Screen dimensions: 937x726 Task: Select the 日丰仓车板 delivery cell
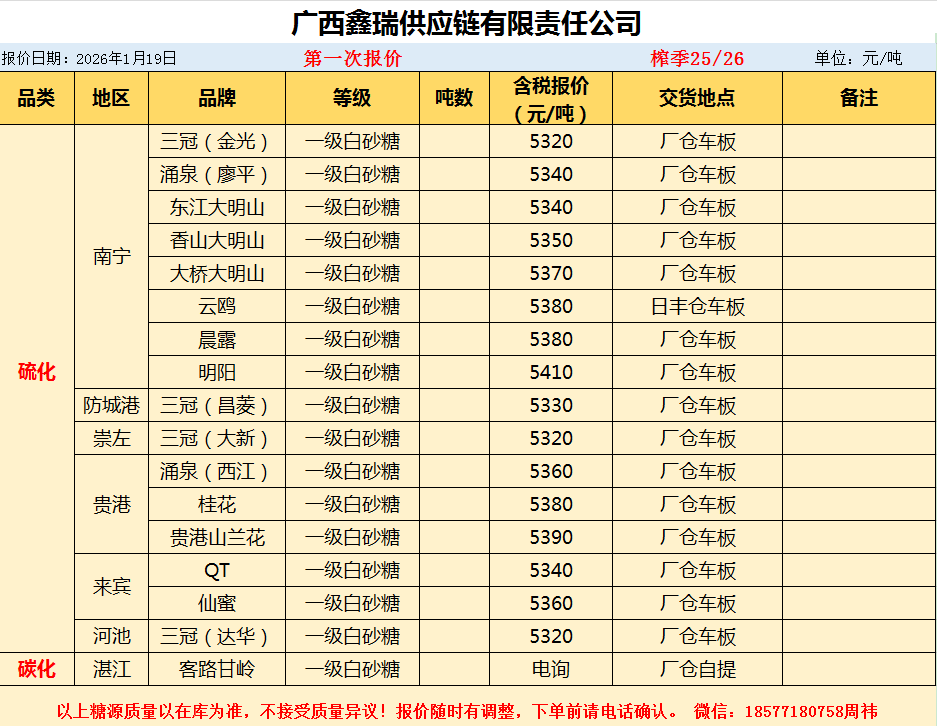tap(697, 307)
